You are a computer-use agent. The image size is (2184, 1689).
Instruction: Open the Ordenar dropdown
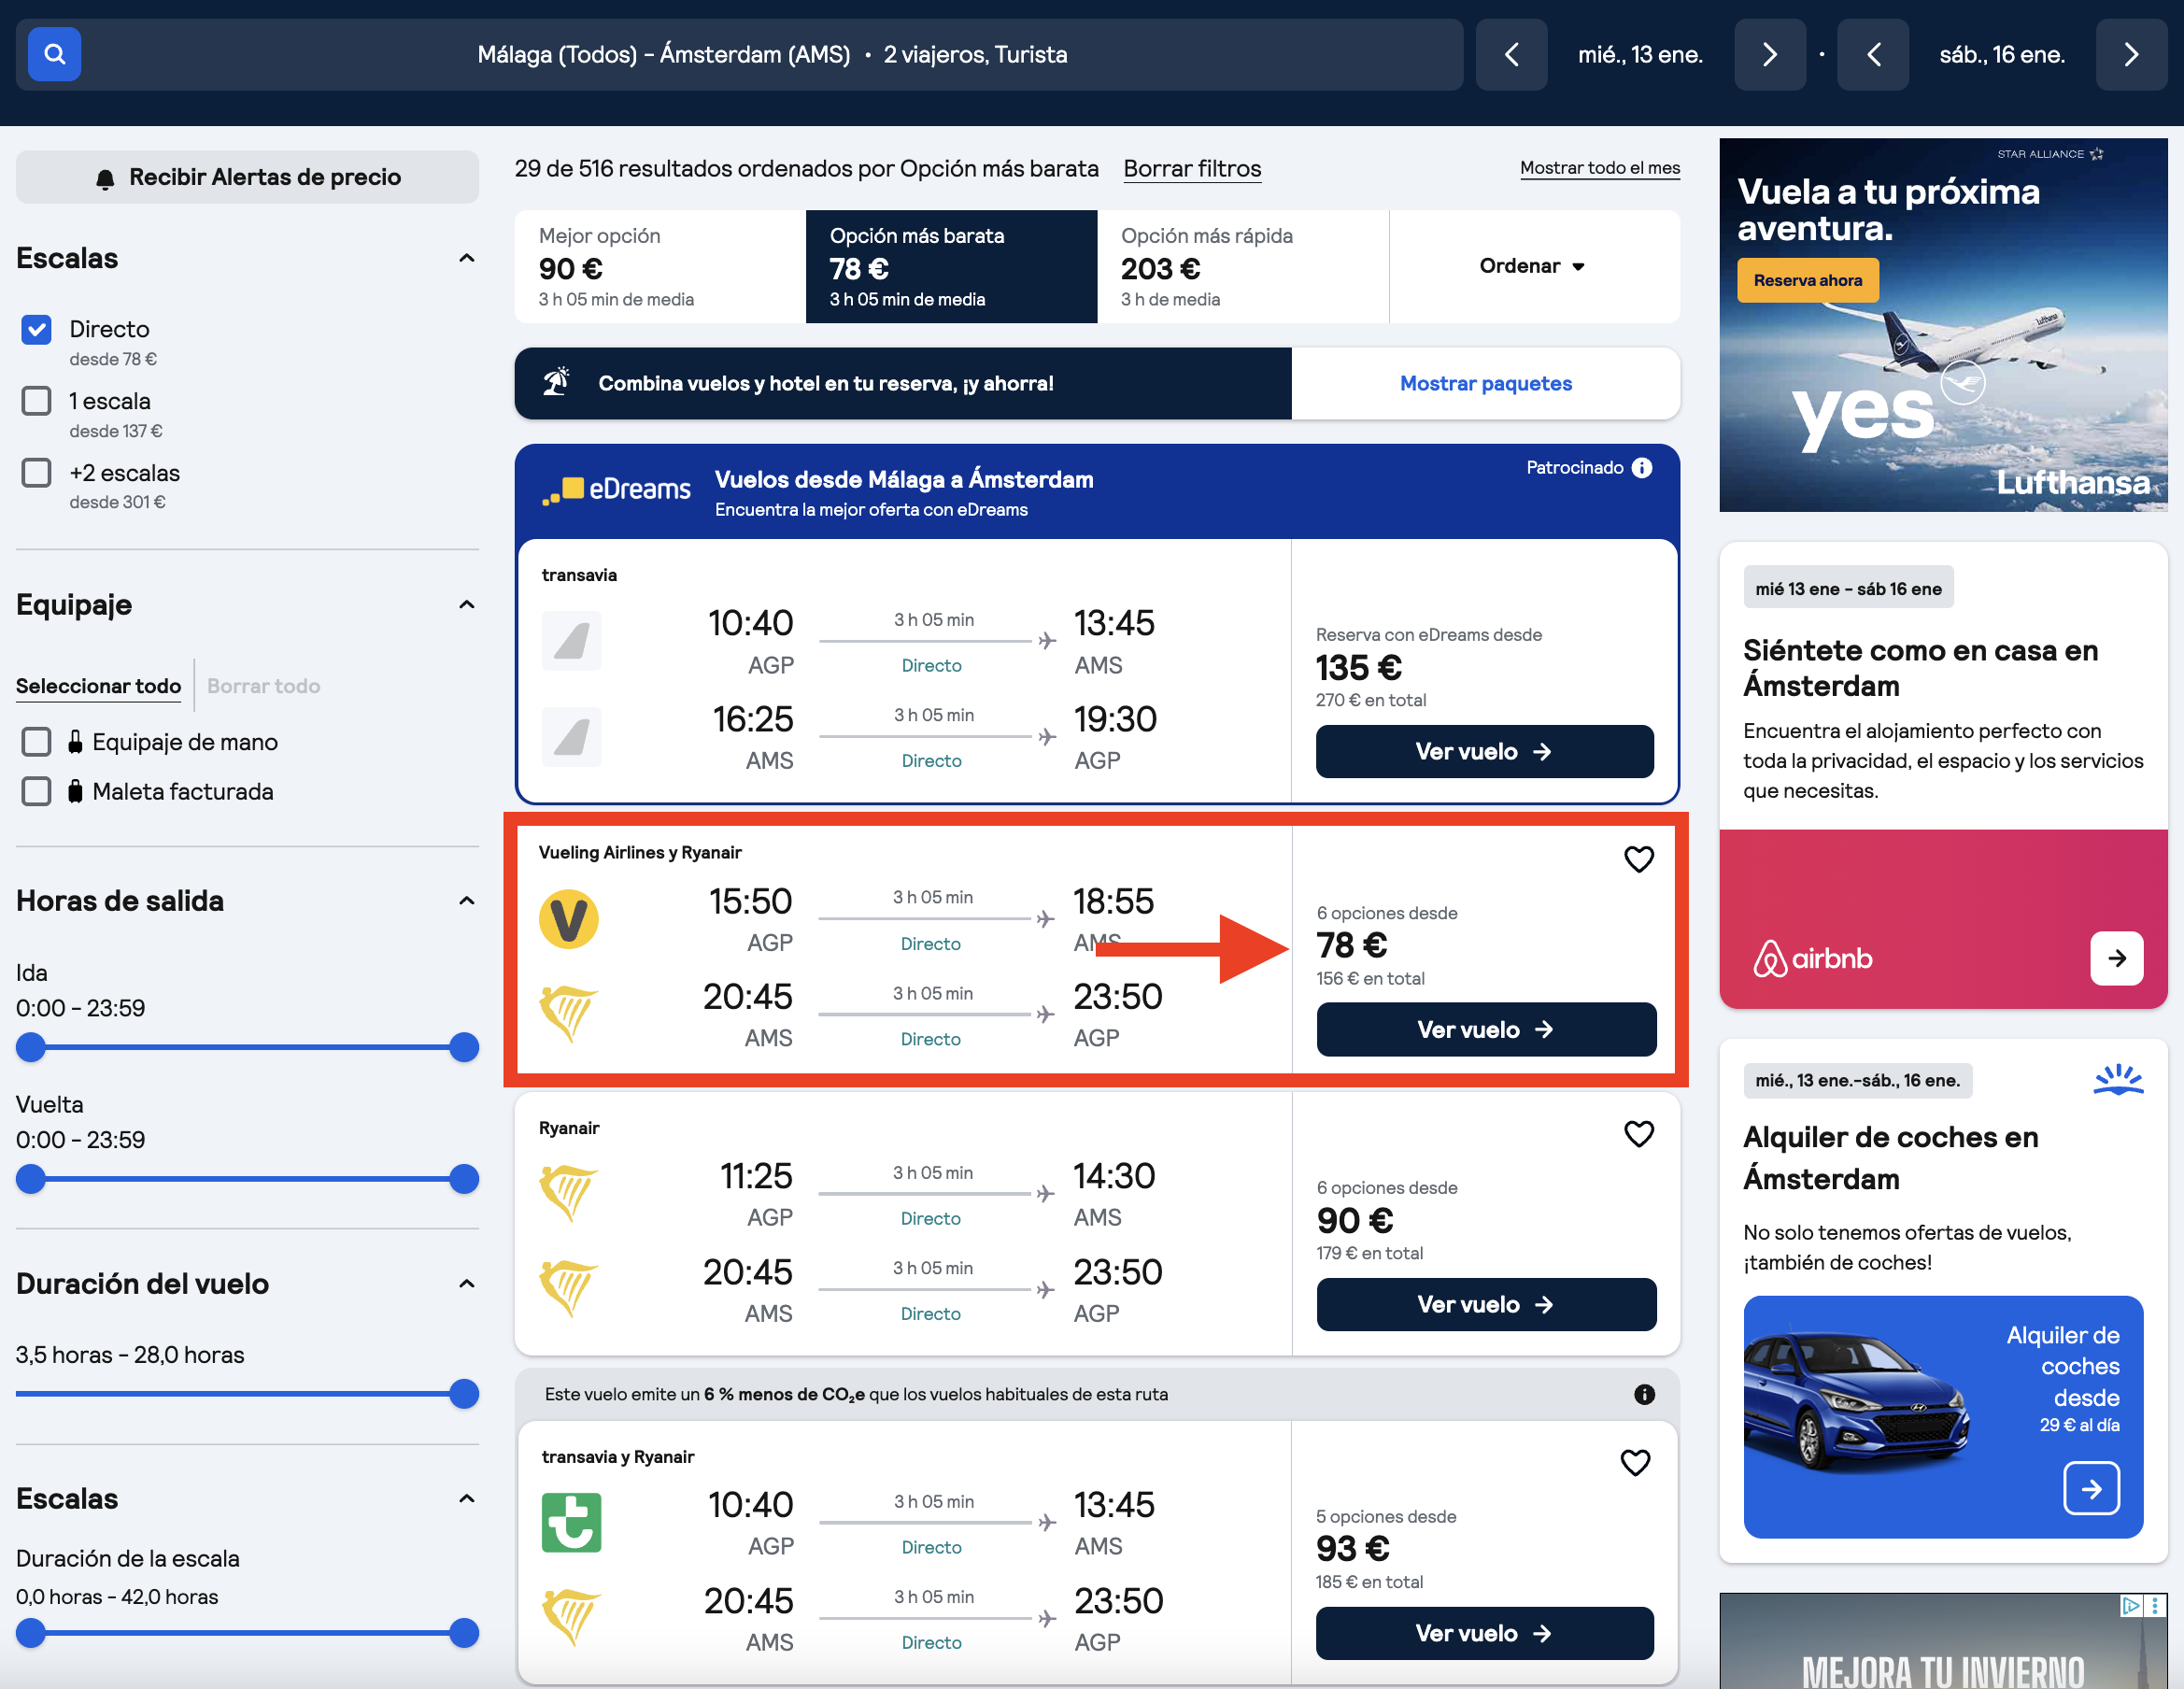[x=1533, y=266]
